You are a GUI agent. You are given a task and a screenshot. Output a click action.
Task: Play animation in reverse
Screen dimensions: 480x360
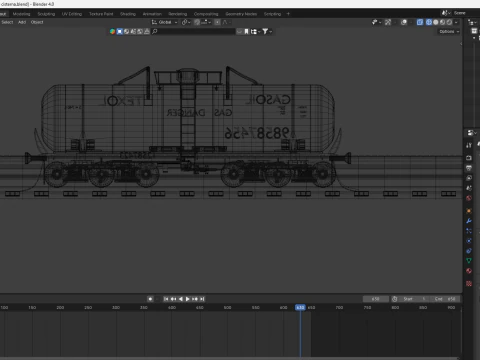(181, 299)
